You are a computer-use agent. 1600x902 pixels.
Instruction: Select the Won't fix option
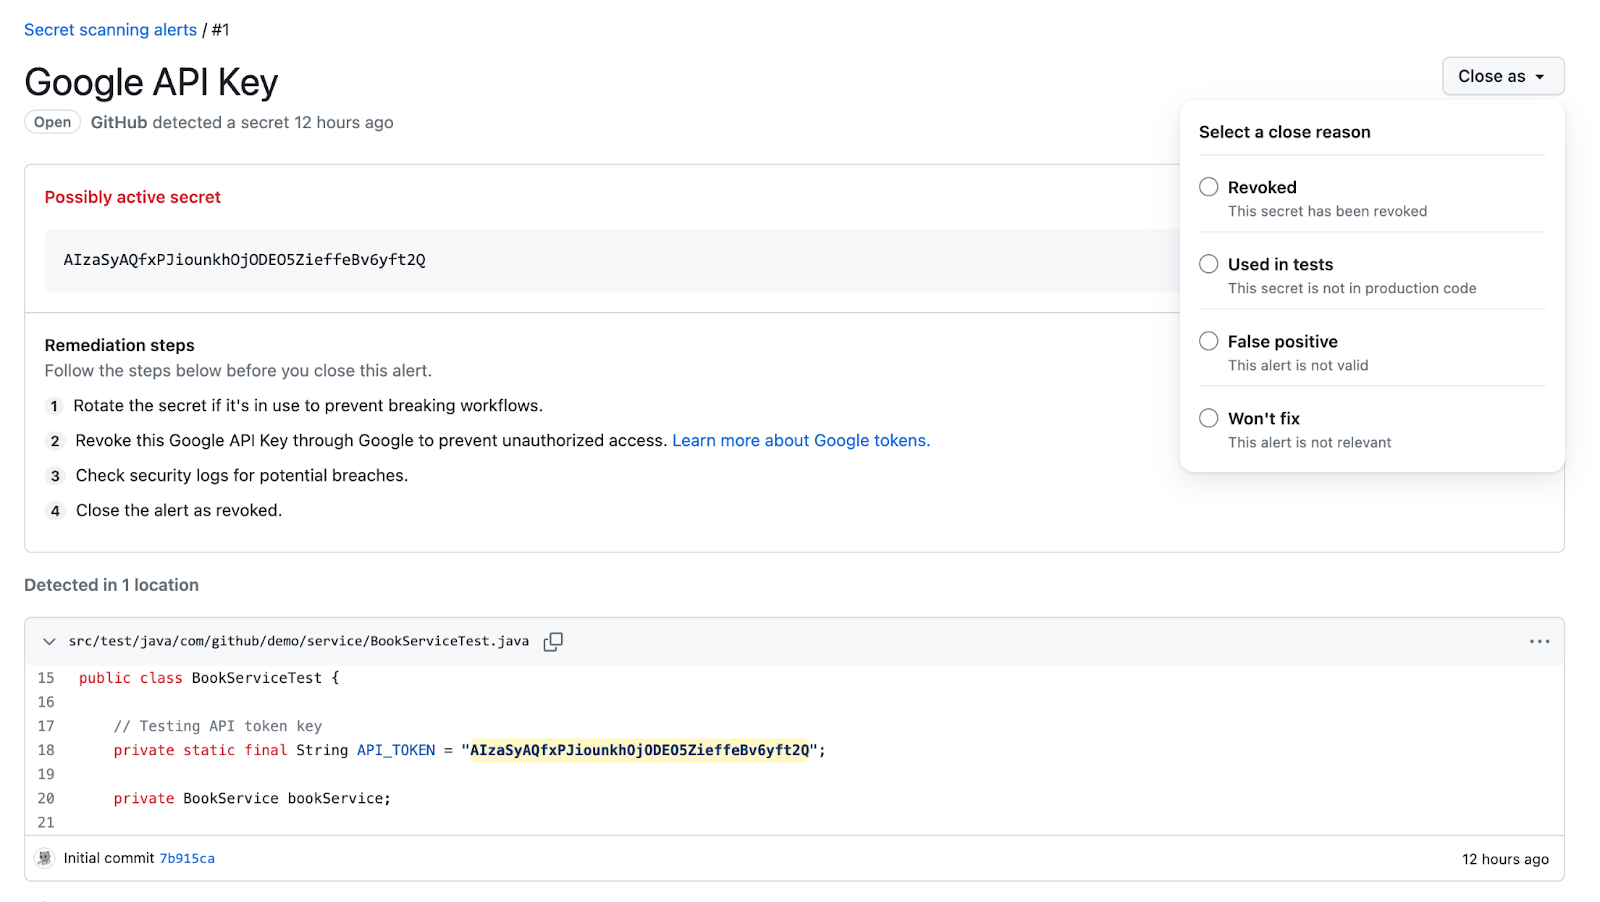point(1209,418)
